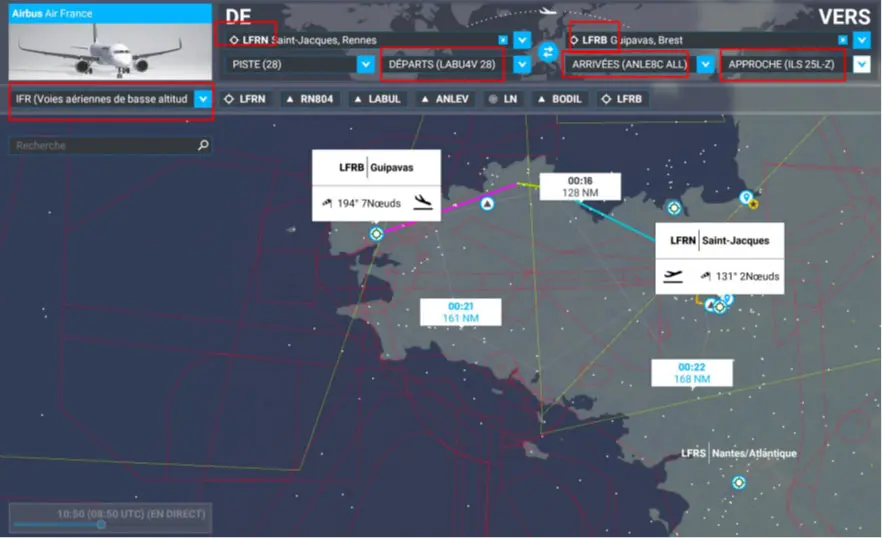Click the 194° 7Nœuds wind readout

click(369, 203)
